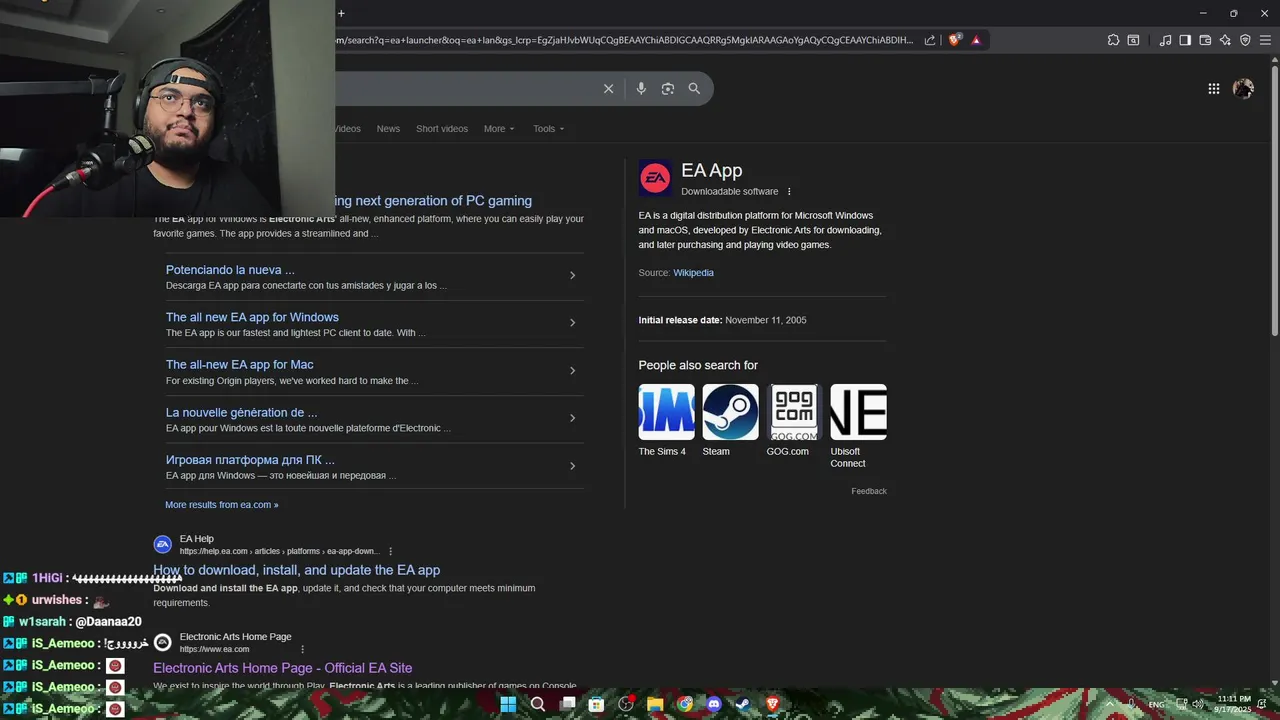The height and width of the screenshot is (720, 1280).
Task: Select The Sims 4 thumbnail
Action: [x=666, y=412]
